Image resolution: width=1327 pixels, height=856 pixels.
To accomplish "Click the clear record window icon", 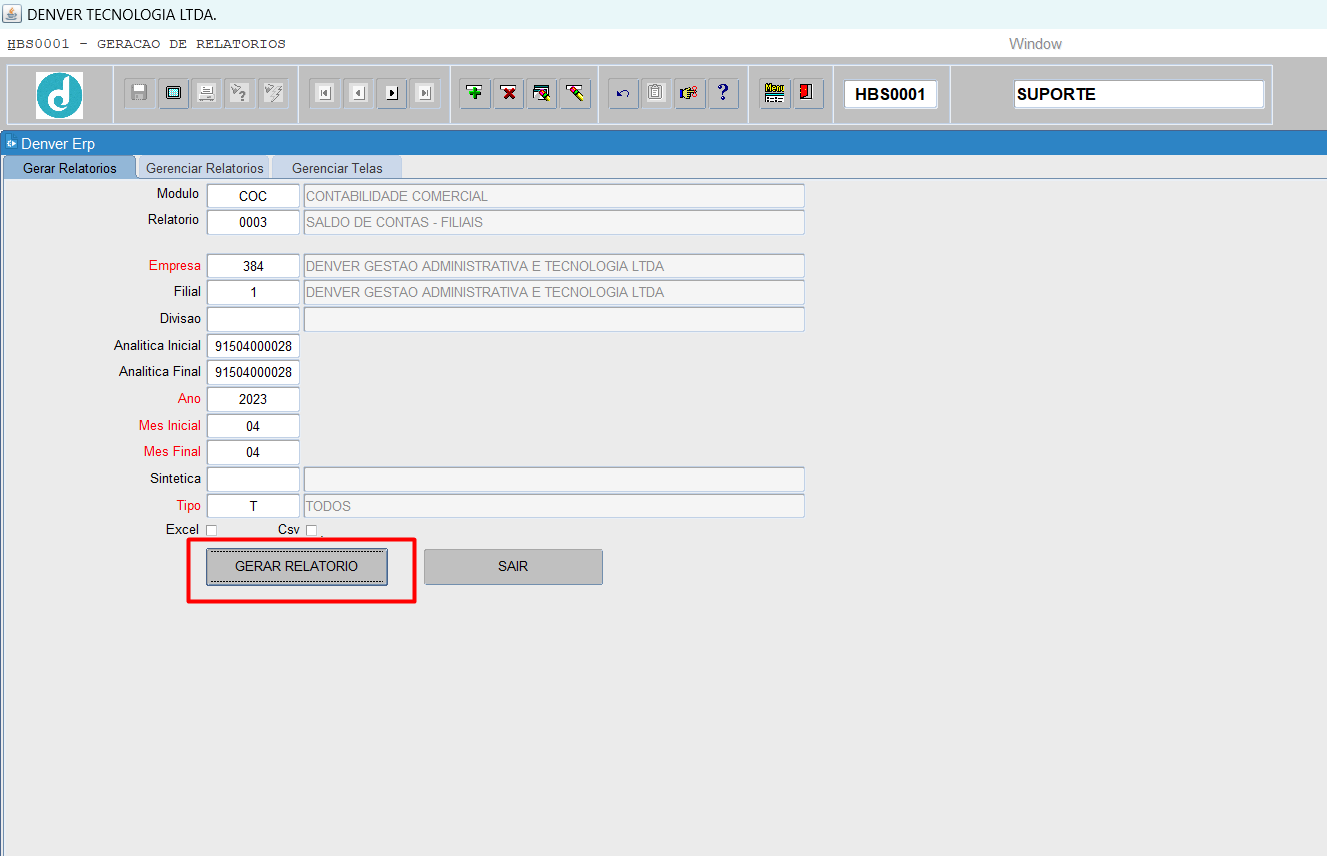I will click(542, 93).
